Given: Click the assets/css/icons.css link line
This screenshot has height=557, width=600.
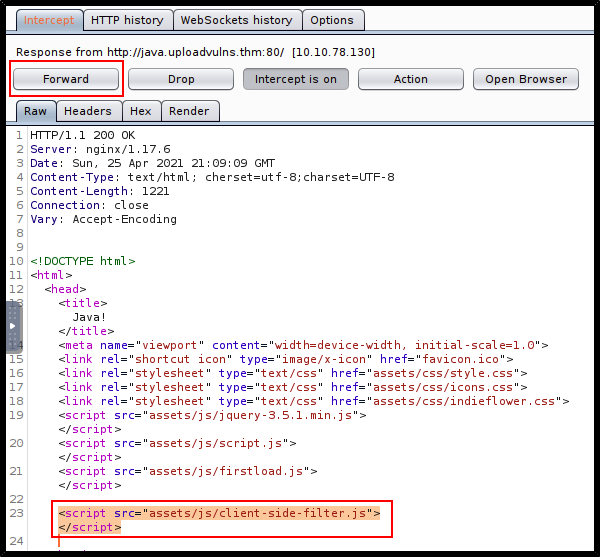Looking at the screenshot, I should click(x=293, y=387).
